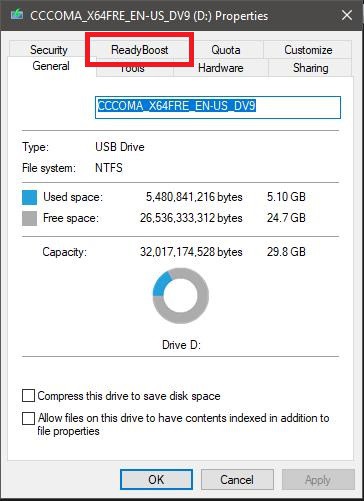Click the drive name text field

click(x=218, y=107)
